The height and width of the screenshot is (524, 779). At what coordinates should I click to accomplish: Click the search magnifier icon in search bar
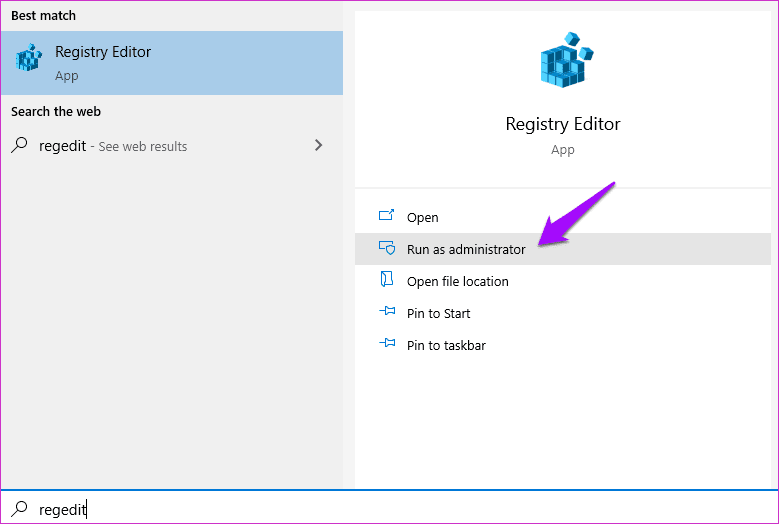pyautogui.click(x=19, y=508)
